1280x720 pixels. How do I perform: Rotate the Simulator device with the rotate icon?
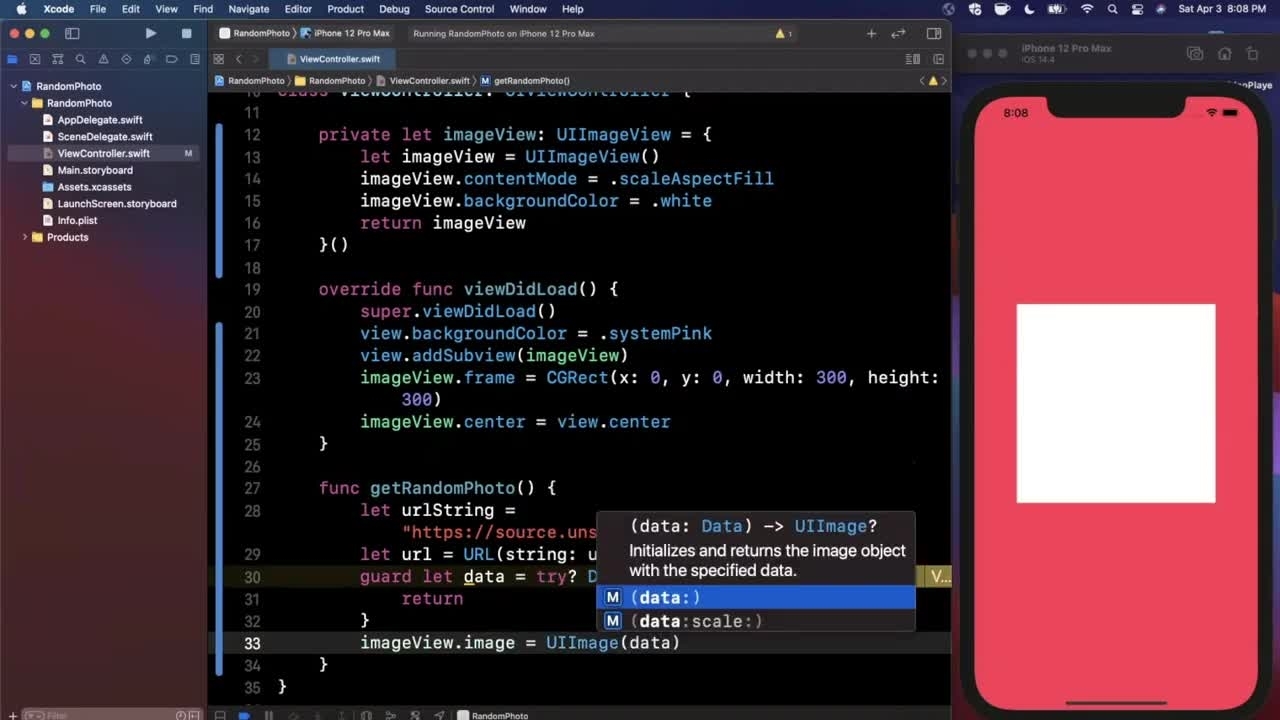tap(1251, 54)
